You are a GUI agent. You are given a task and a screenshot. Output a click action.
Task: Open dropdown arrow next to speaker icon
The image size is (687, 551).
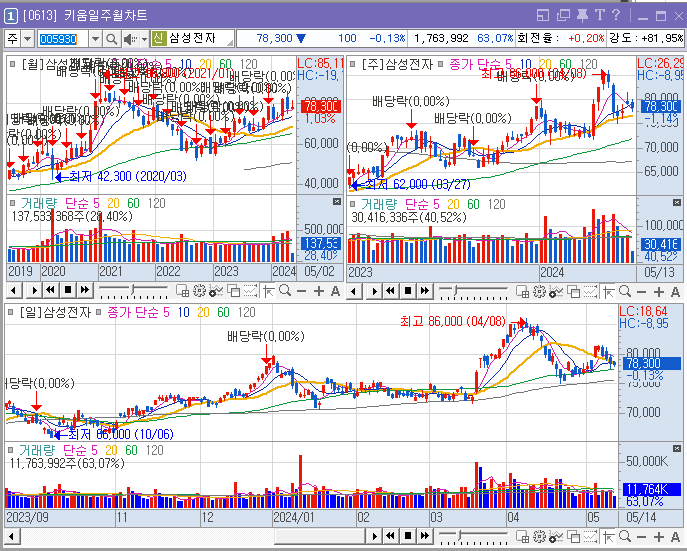tap(144, 39)
